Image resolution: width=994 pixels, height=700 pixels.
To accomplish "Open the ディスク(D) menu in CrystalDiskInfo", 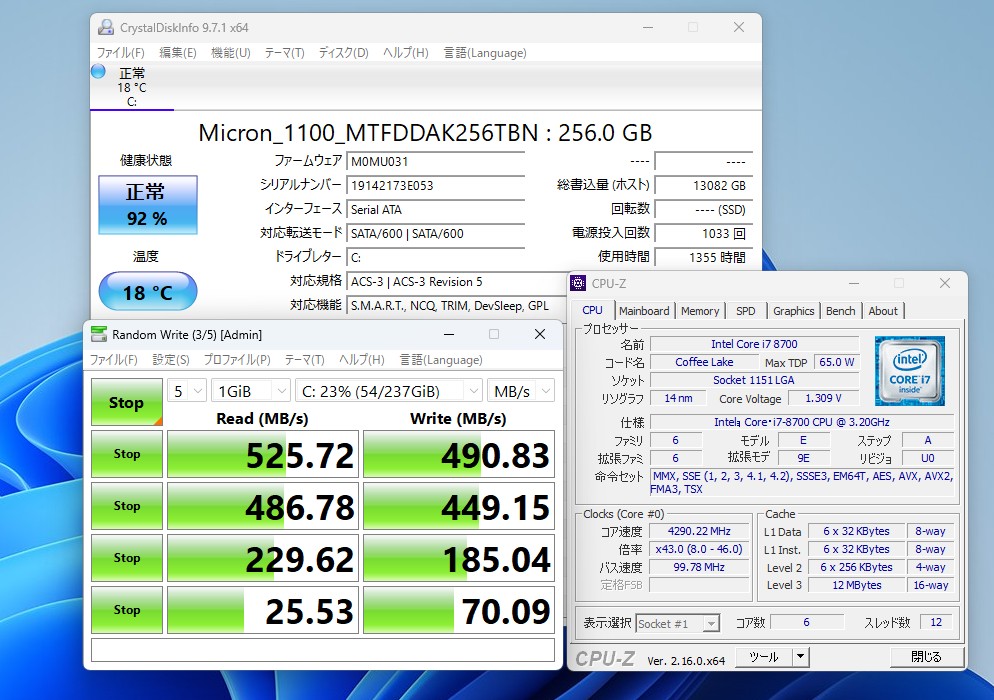I will click(343, 53).
